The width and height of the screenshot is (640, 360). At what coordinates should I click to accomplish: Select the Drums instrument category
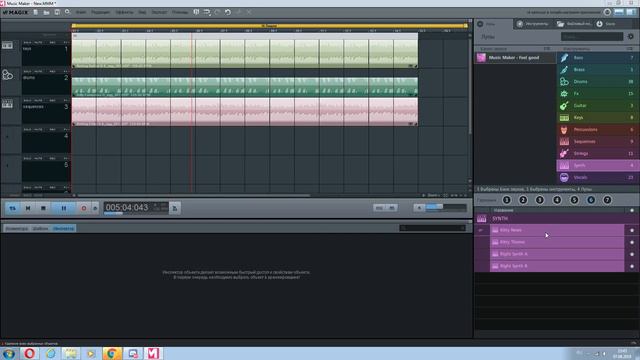coord(598,82)
